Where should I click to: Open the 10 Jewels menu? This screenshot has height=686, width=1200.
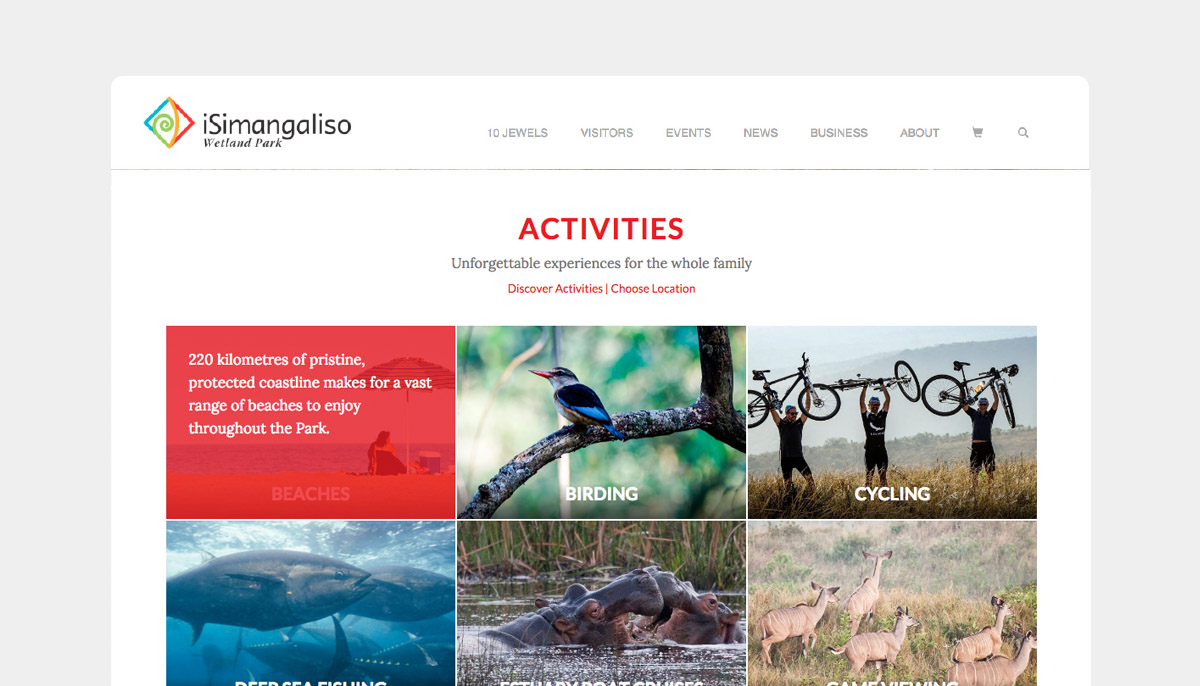coord(518,133)
